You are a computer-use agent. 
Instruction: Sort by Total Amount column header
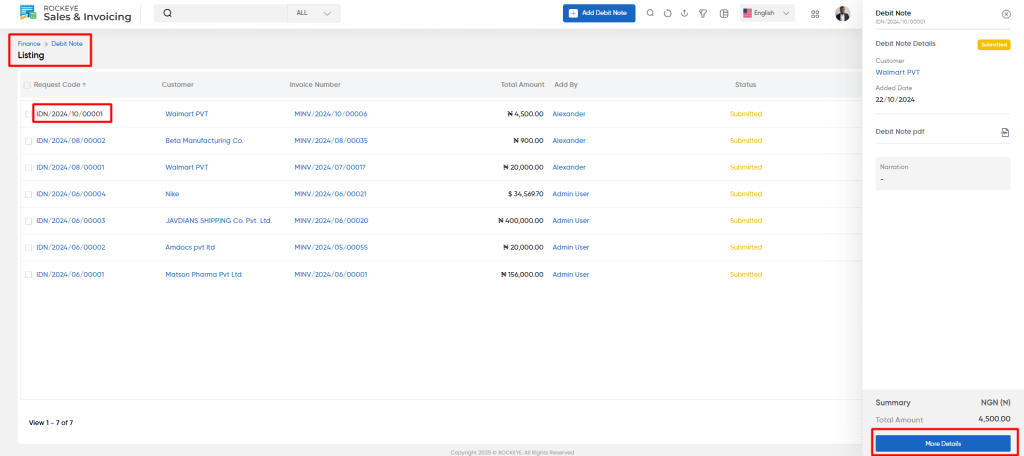[x=522, y=85]
